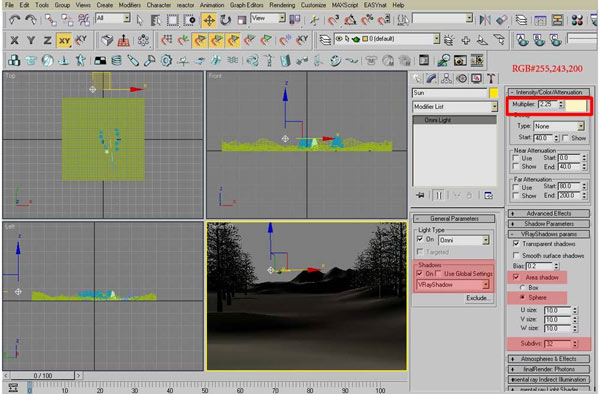
Task: Activate the Select and Rotate tool
Action: click(225, 20)
